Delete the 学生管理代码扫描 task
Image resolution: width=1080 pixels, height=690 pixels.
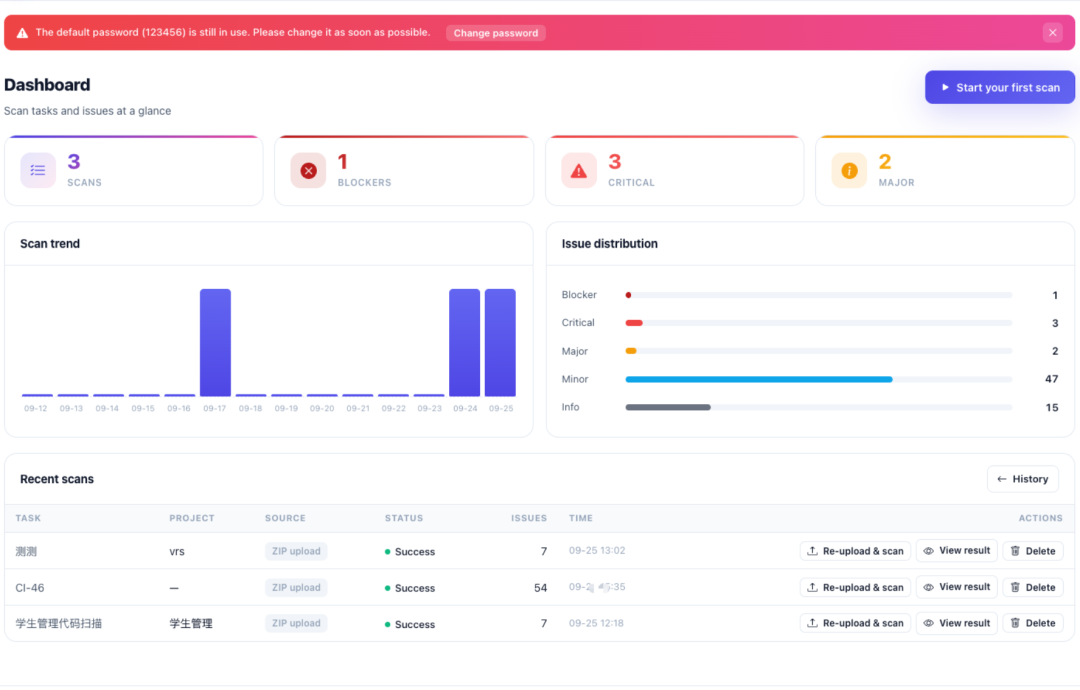[x=1032, y=623]
